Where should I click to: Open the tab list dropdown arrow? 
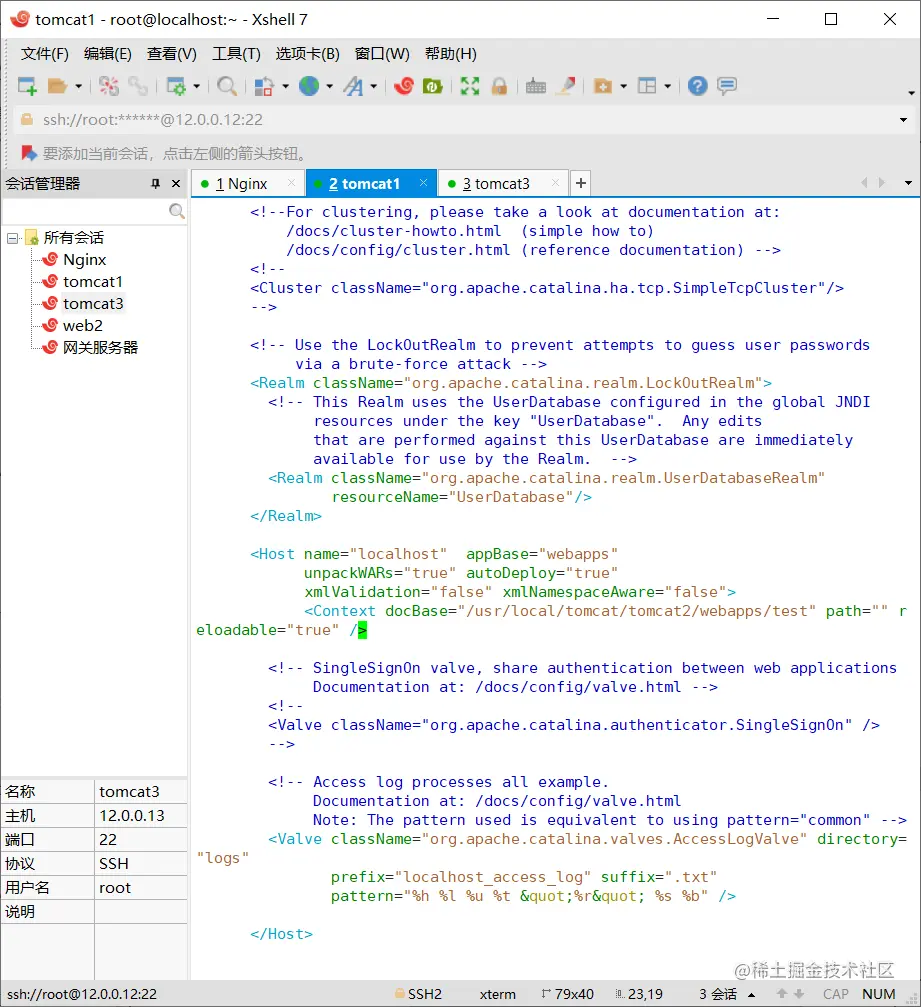[x=908, y=183]
